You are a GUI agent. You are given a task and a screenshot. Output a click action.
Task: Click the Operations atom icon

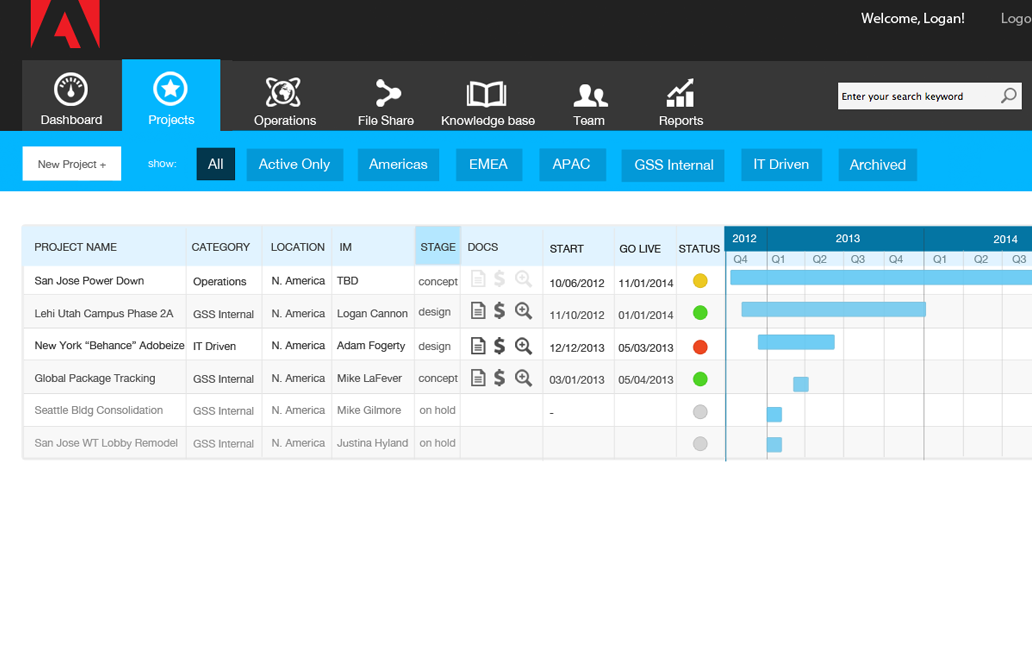click(x=284, y=92)
